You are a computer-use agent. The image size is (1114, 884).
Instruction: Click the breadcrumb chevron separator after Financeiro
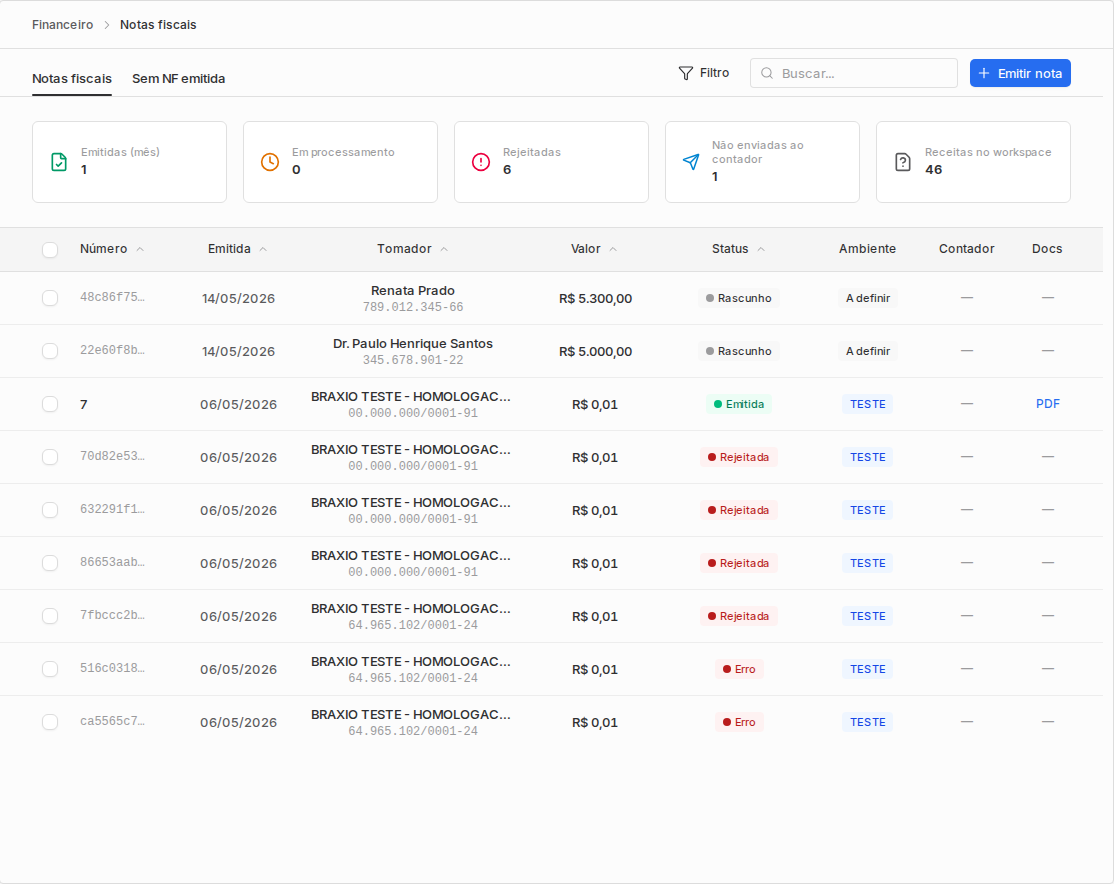pos(107,25)
